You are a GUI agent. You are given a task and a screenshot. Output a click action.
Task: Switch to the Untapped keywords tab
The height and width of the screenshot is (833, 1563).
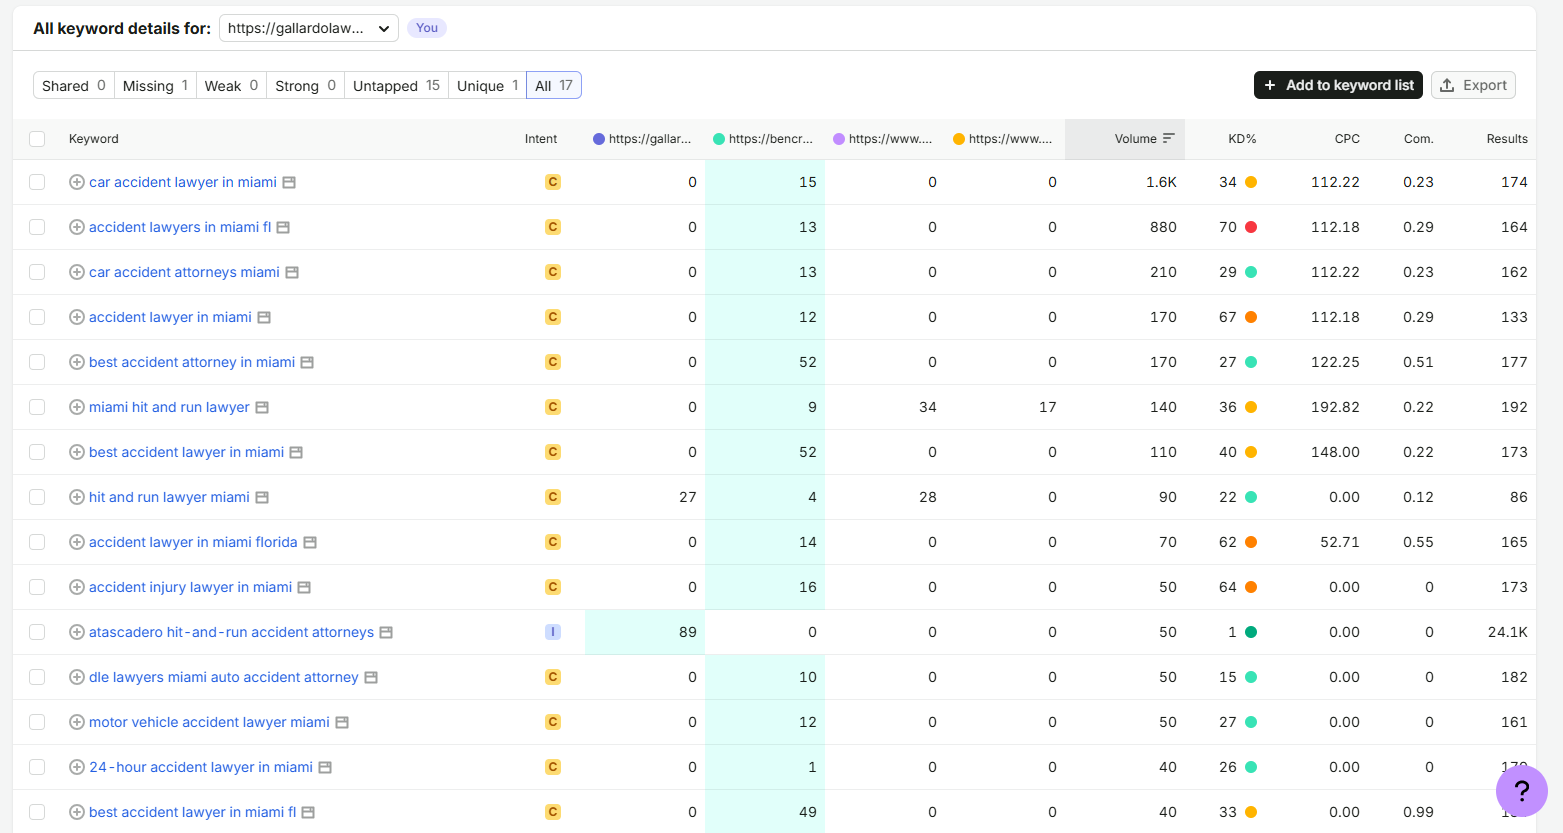coord(396,85)
